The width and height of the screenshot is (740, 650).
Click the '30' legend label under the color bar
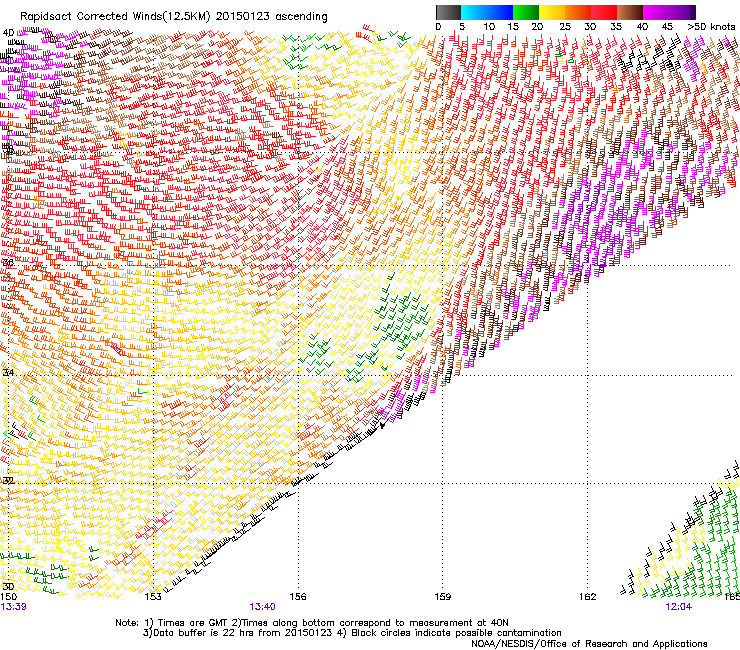(x=590, y=27)
